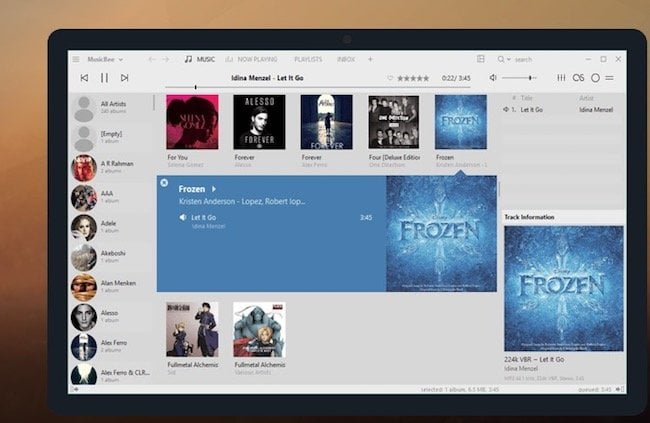Viewport: 650px width, 423px height.
Task: Select artist Alan Menken
Action: tap(111, 287)
